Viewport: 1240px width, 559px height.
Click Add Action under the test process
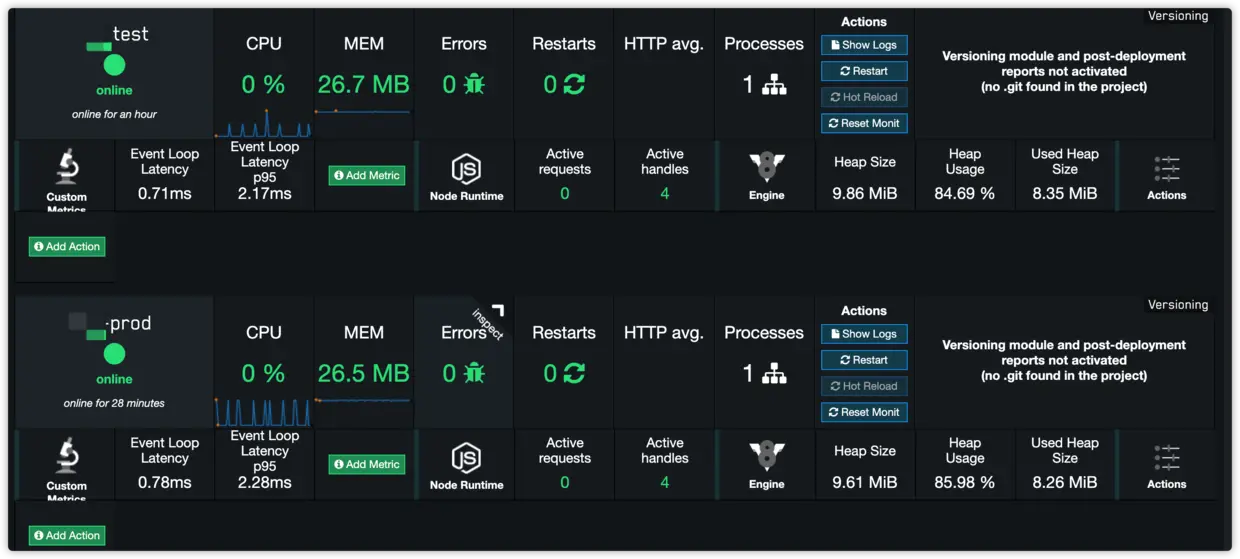(x=67, y=246)
